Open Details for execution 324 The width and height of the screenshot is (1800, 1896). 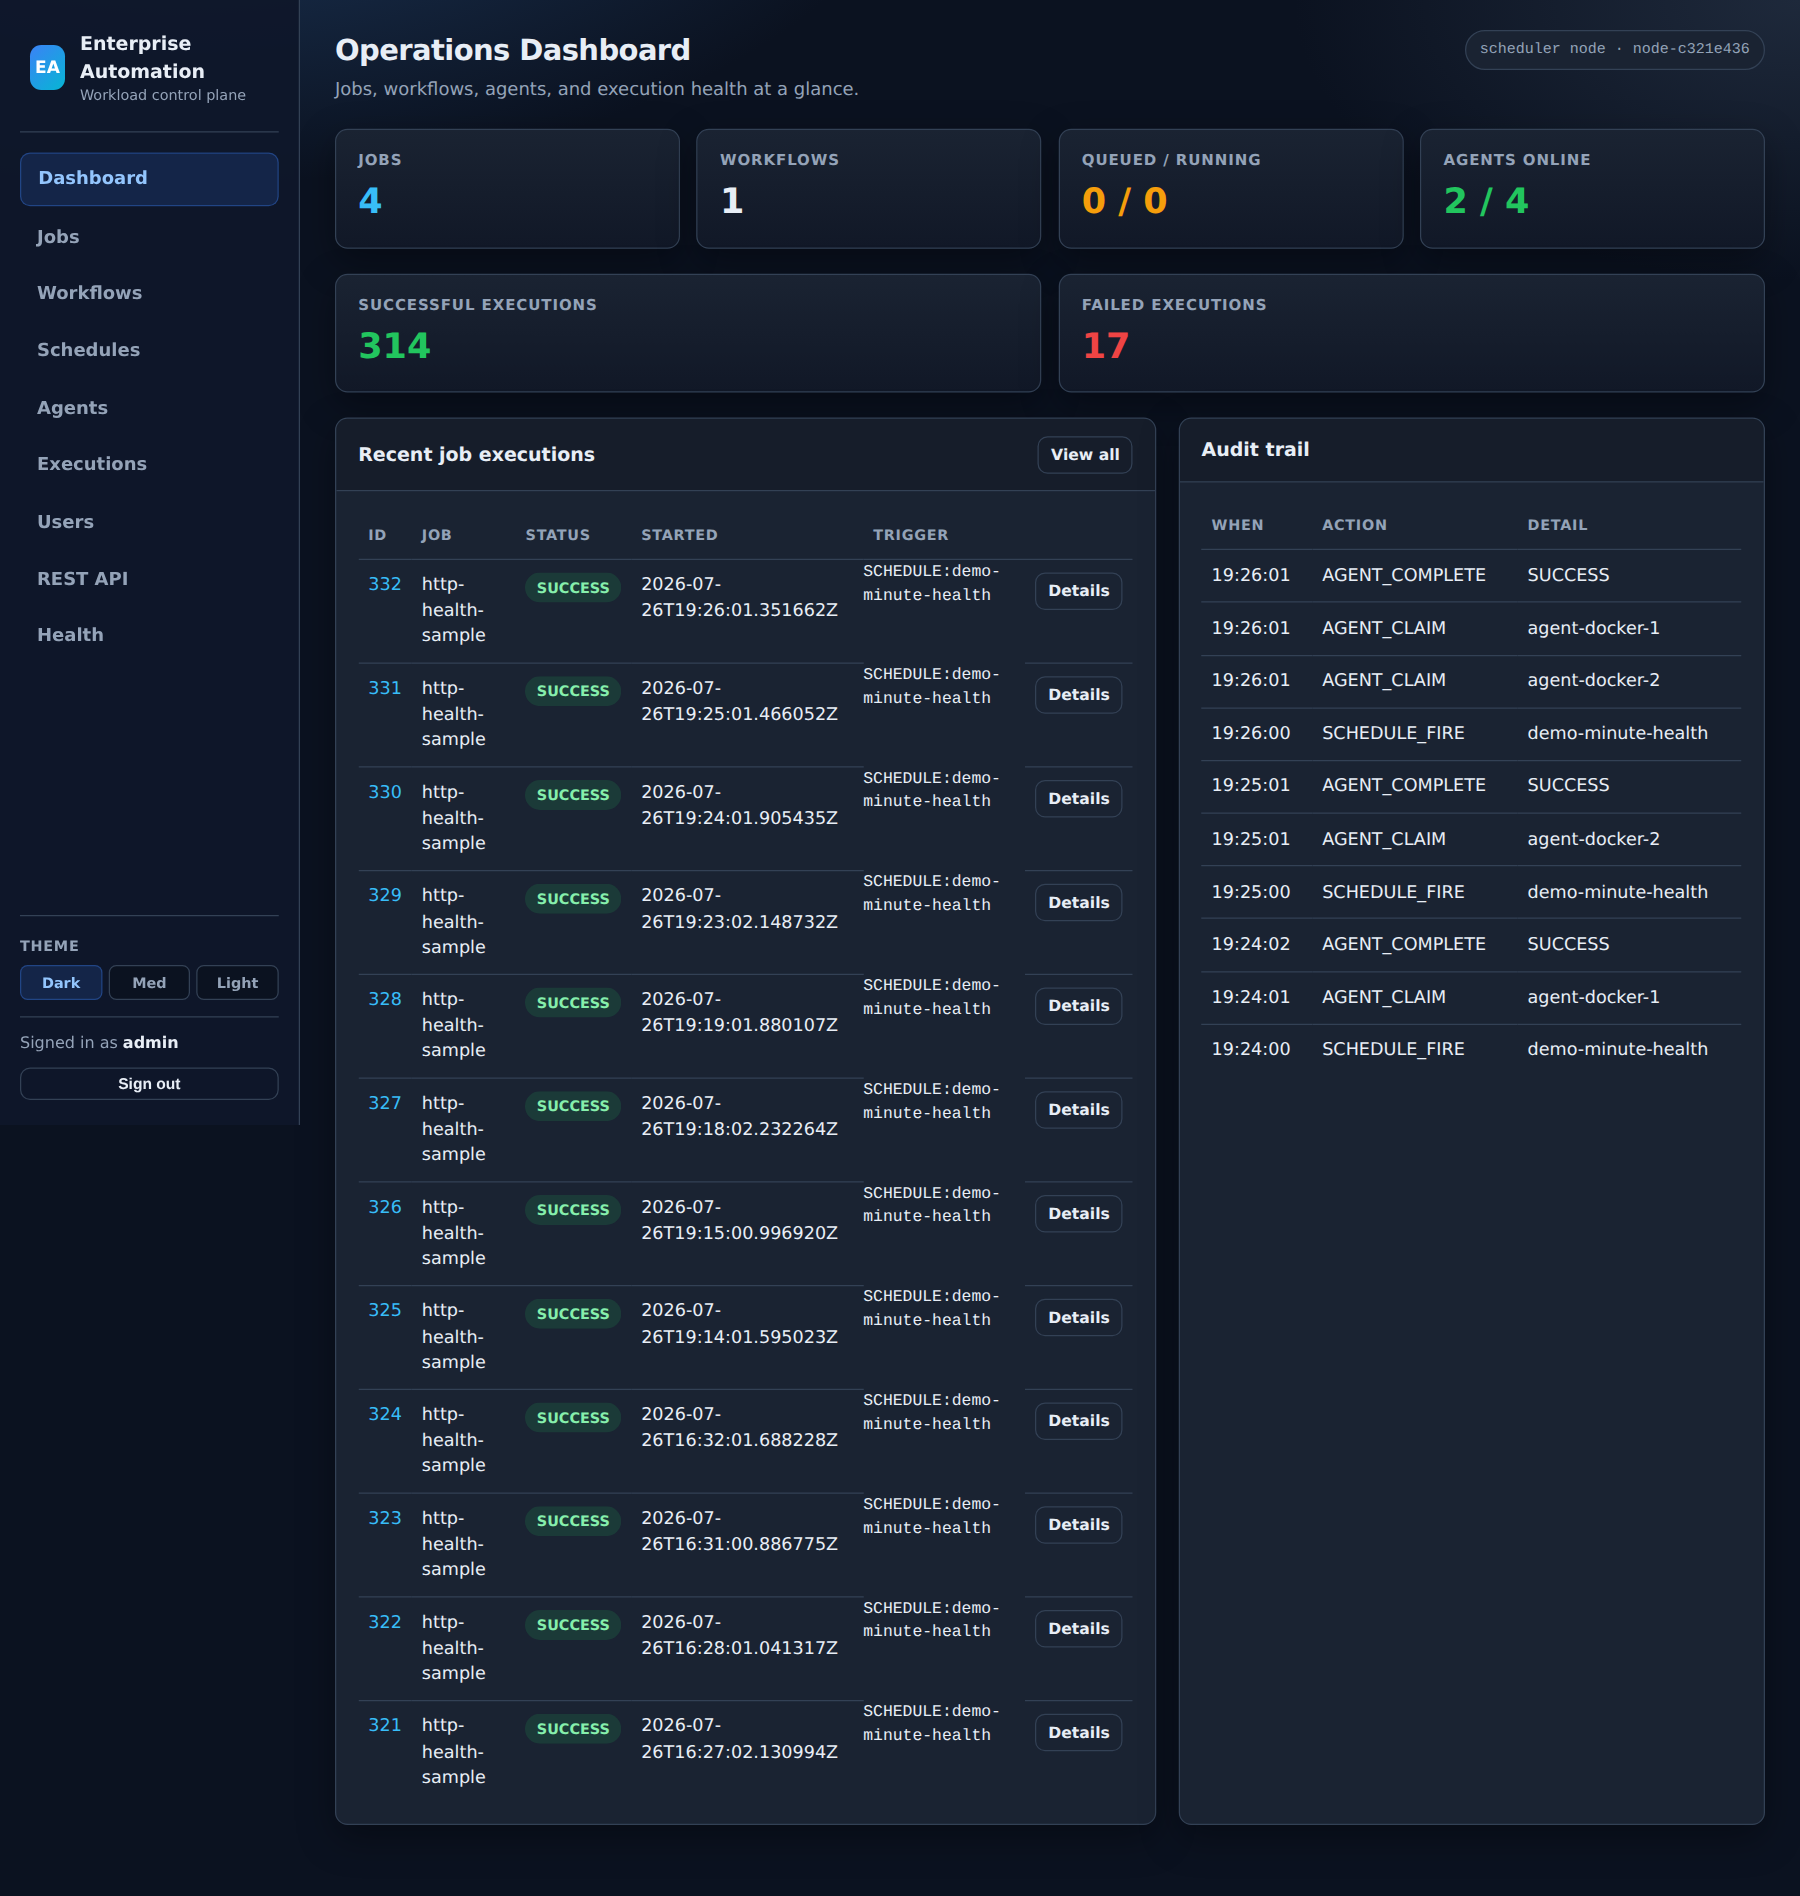pos(1078,1421)
